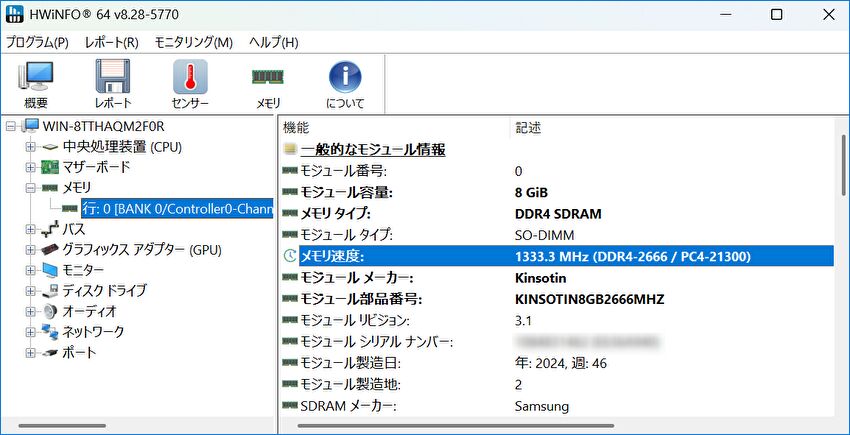Click the モジュール リビジョン label
The width and height of the screenshot is (850, 435).
[x=355, y=321]
